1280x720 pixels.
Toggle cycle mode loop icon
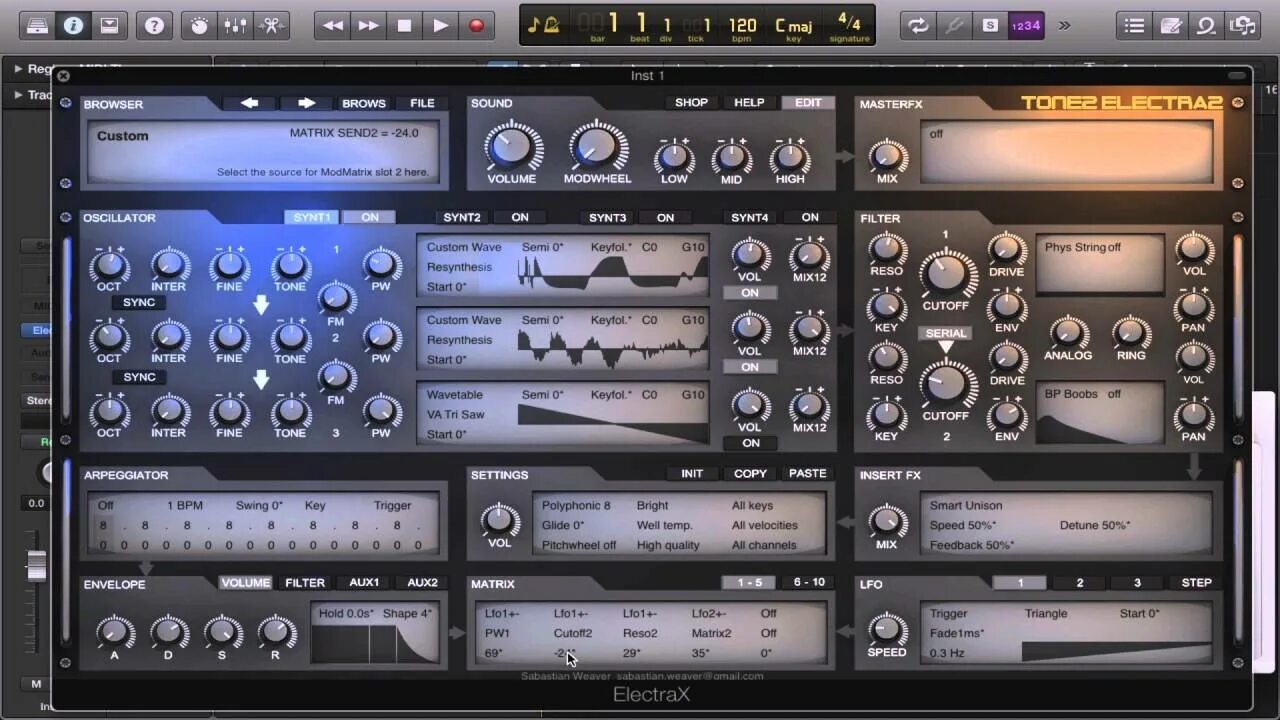[x=918, y=26]
